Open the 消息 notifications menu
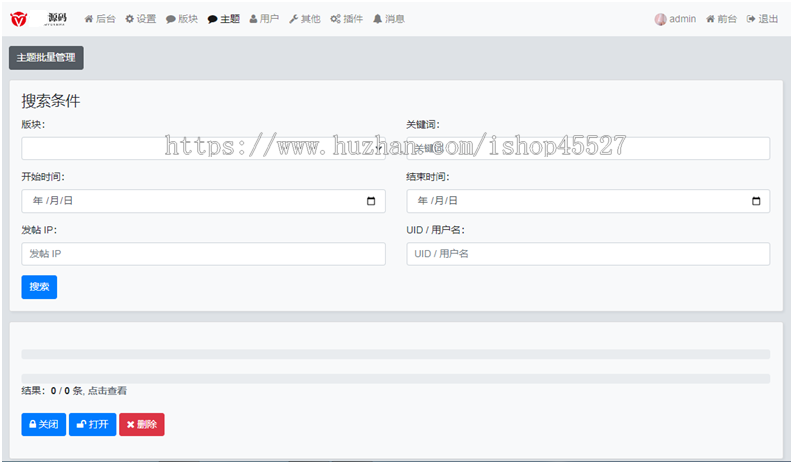The width and height of the screenshot is (793, 464). 388,19
